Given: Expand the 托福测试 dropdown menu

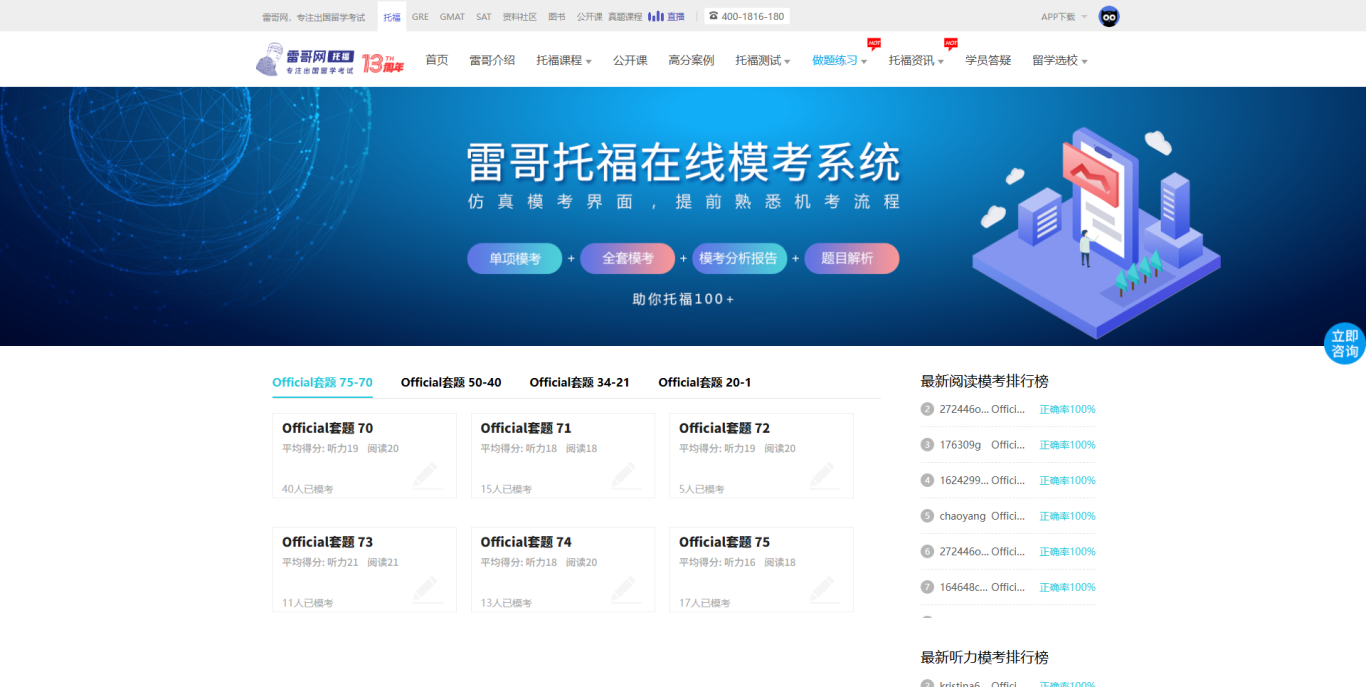Looking at the screenshot, I should (x=762, y=61).
